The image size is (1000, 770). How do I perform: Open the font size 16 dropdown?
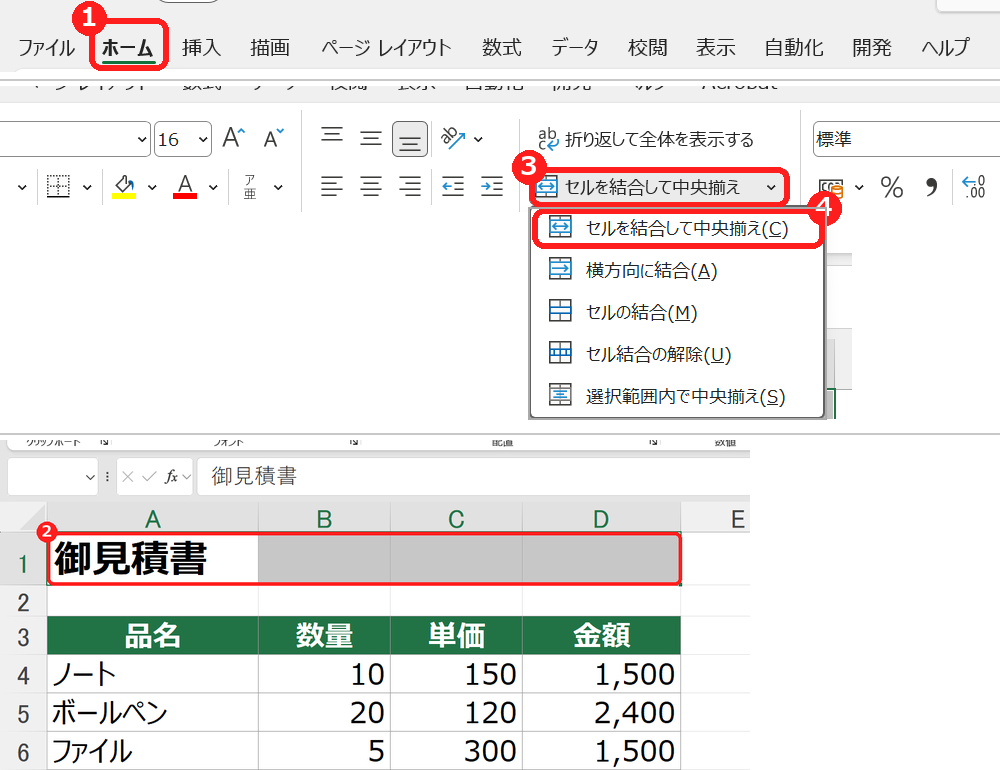pyautogui.click(x=203, y=139)
